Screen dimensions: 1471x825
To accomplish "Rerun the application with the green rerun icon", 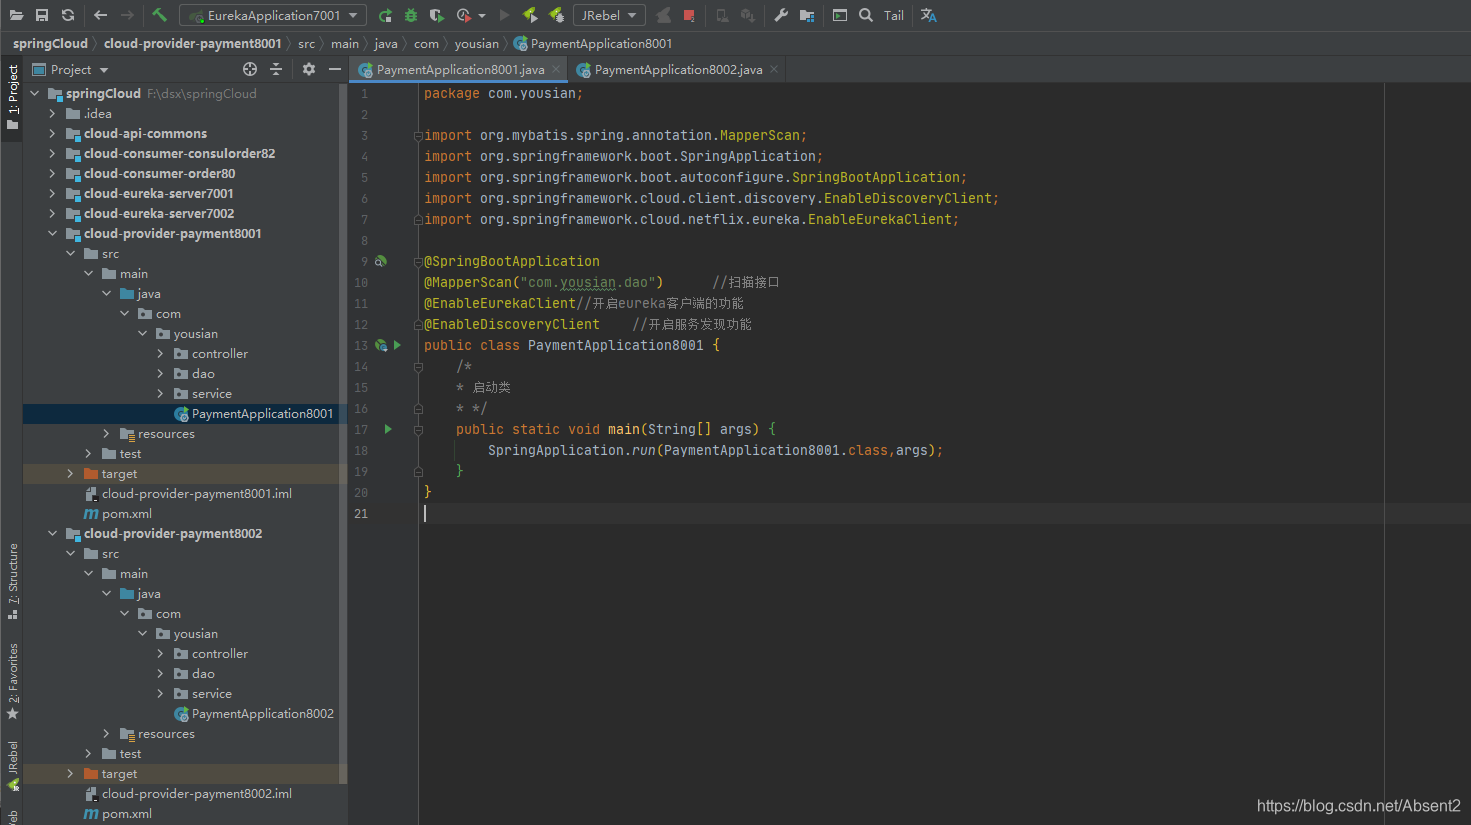I will click(385, 15).
